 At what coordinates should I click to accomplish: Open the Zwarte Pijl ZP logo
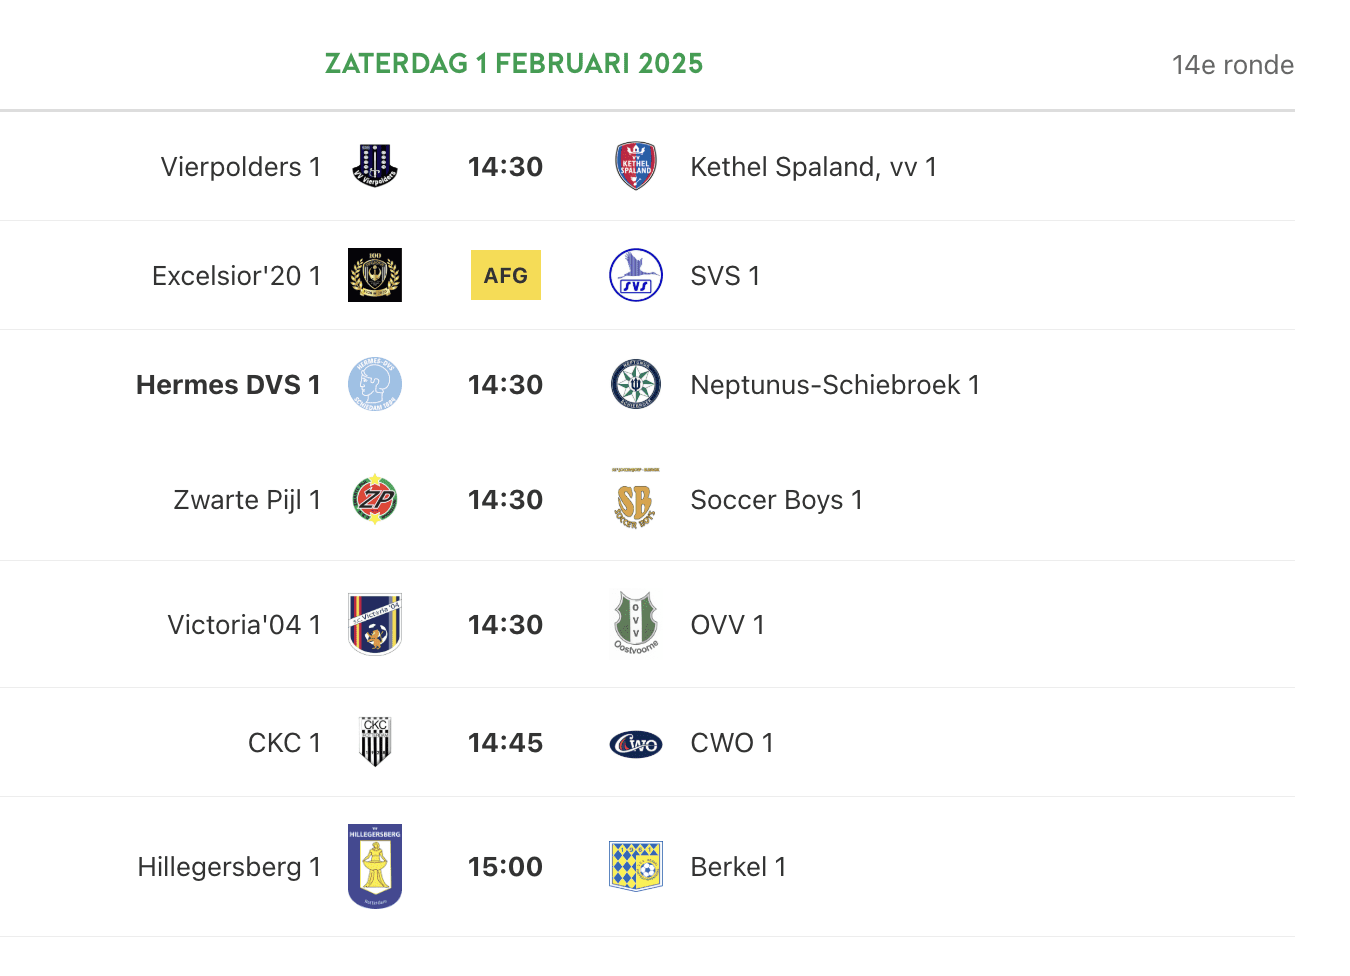pos(375,499)
